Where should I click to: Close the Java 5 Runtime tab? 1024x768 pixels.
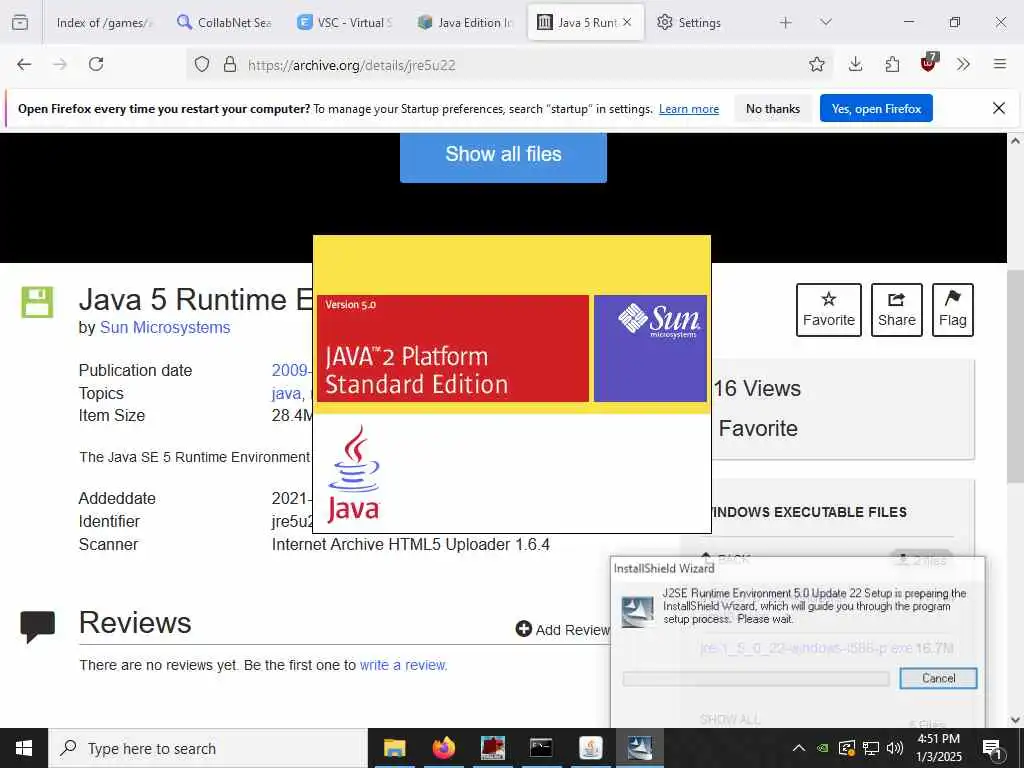(x=627, y=22)
